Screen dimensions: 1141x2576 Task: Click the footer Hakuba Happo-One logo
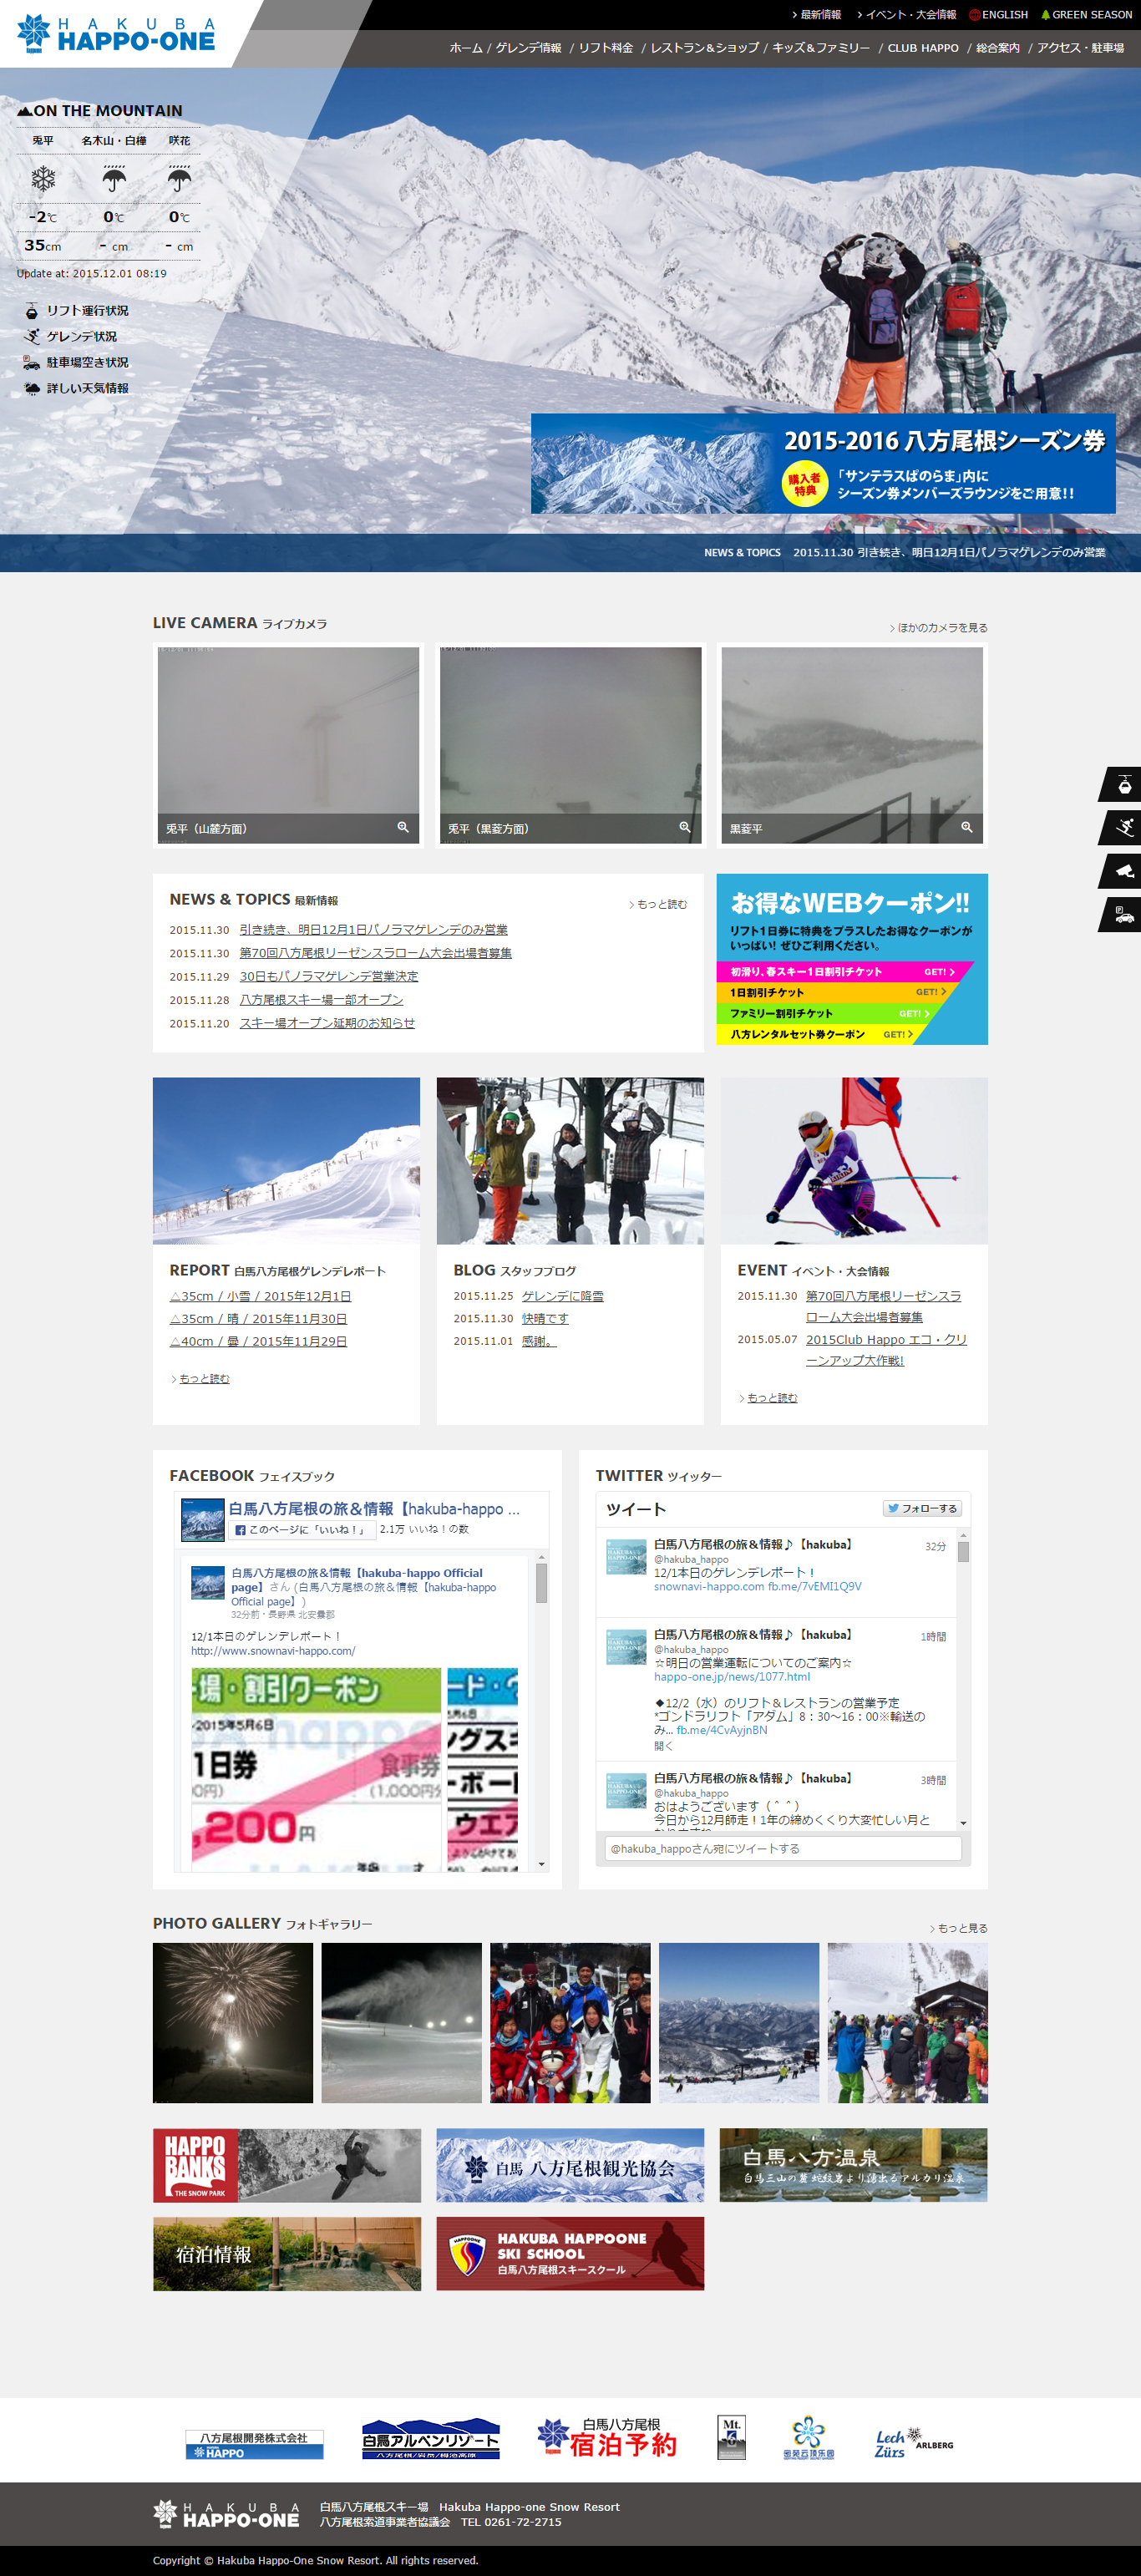(226, 2515)
